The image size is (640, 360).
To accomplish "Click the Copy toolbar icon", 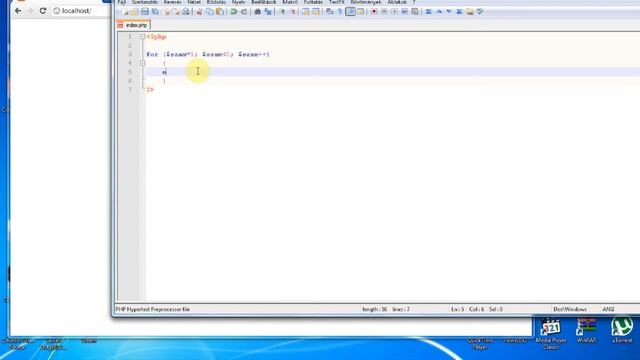I will (210, 12).
